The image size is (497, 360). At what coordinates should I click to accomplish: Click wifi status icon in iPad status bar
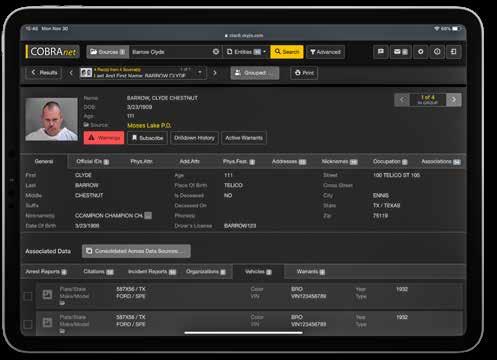coord(437,29)
